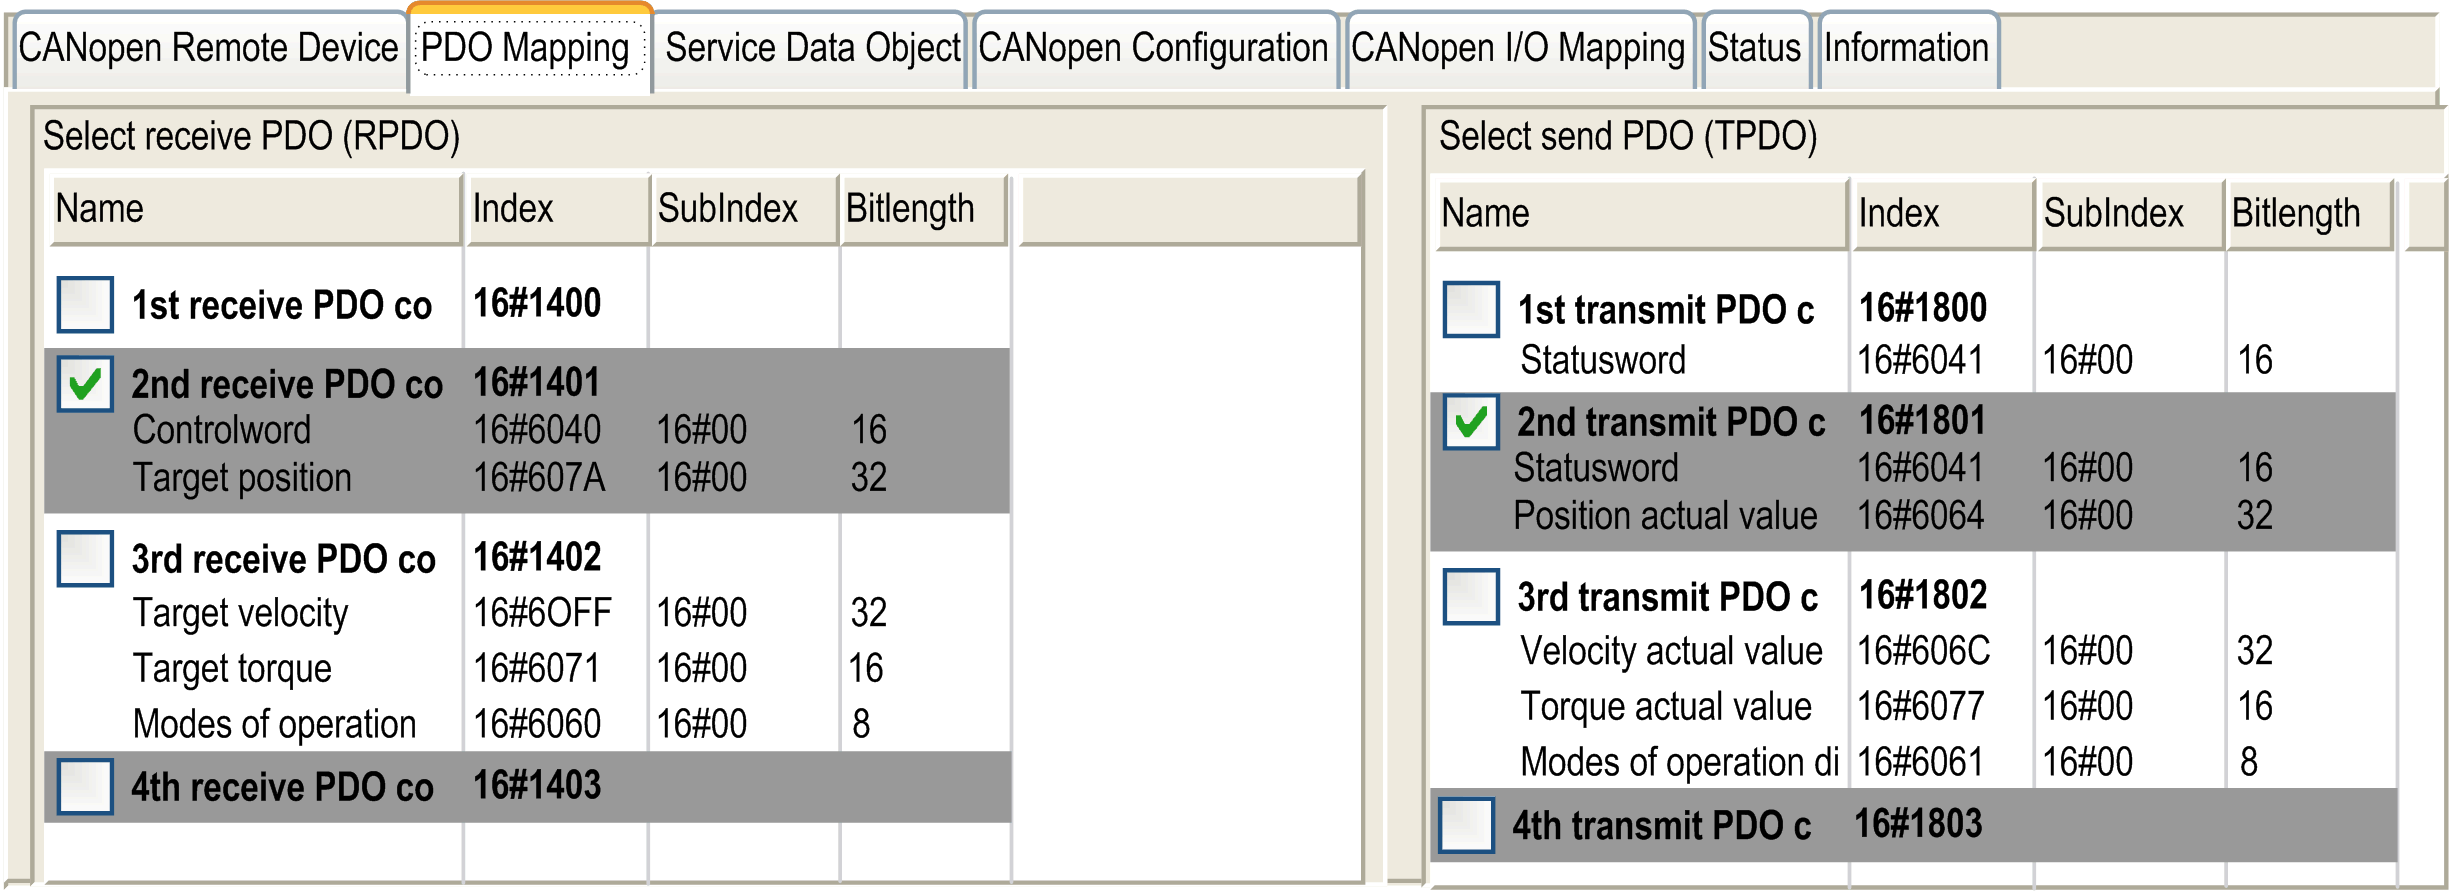Click the RPDO Index column header
Screen dimensions: 2452x891
tap(555, 209)
